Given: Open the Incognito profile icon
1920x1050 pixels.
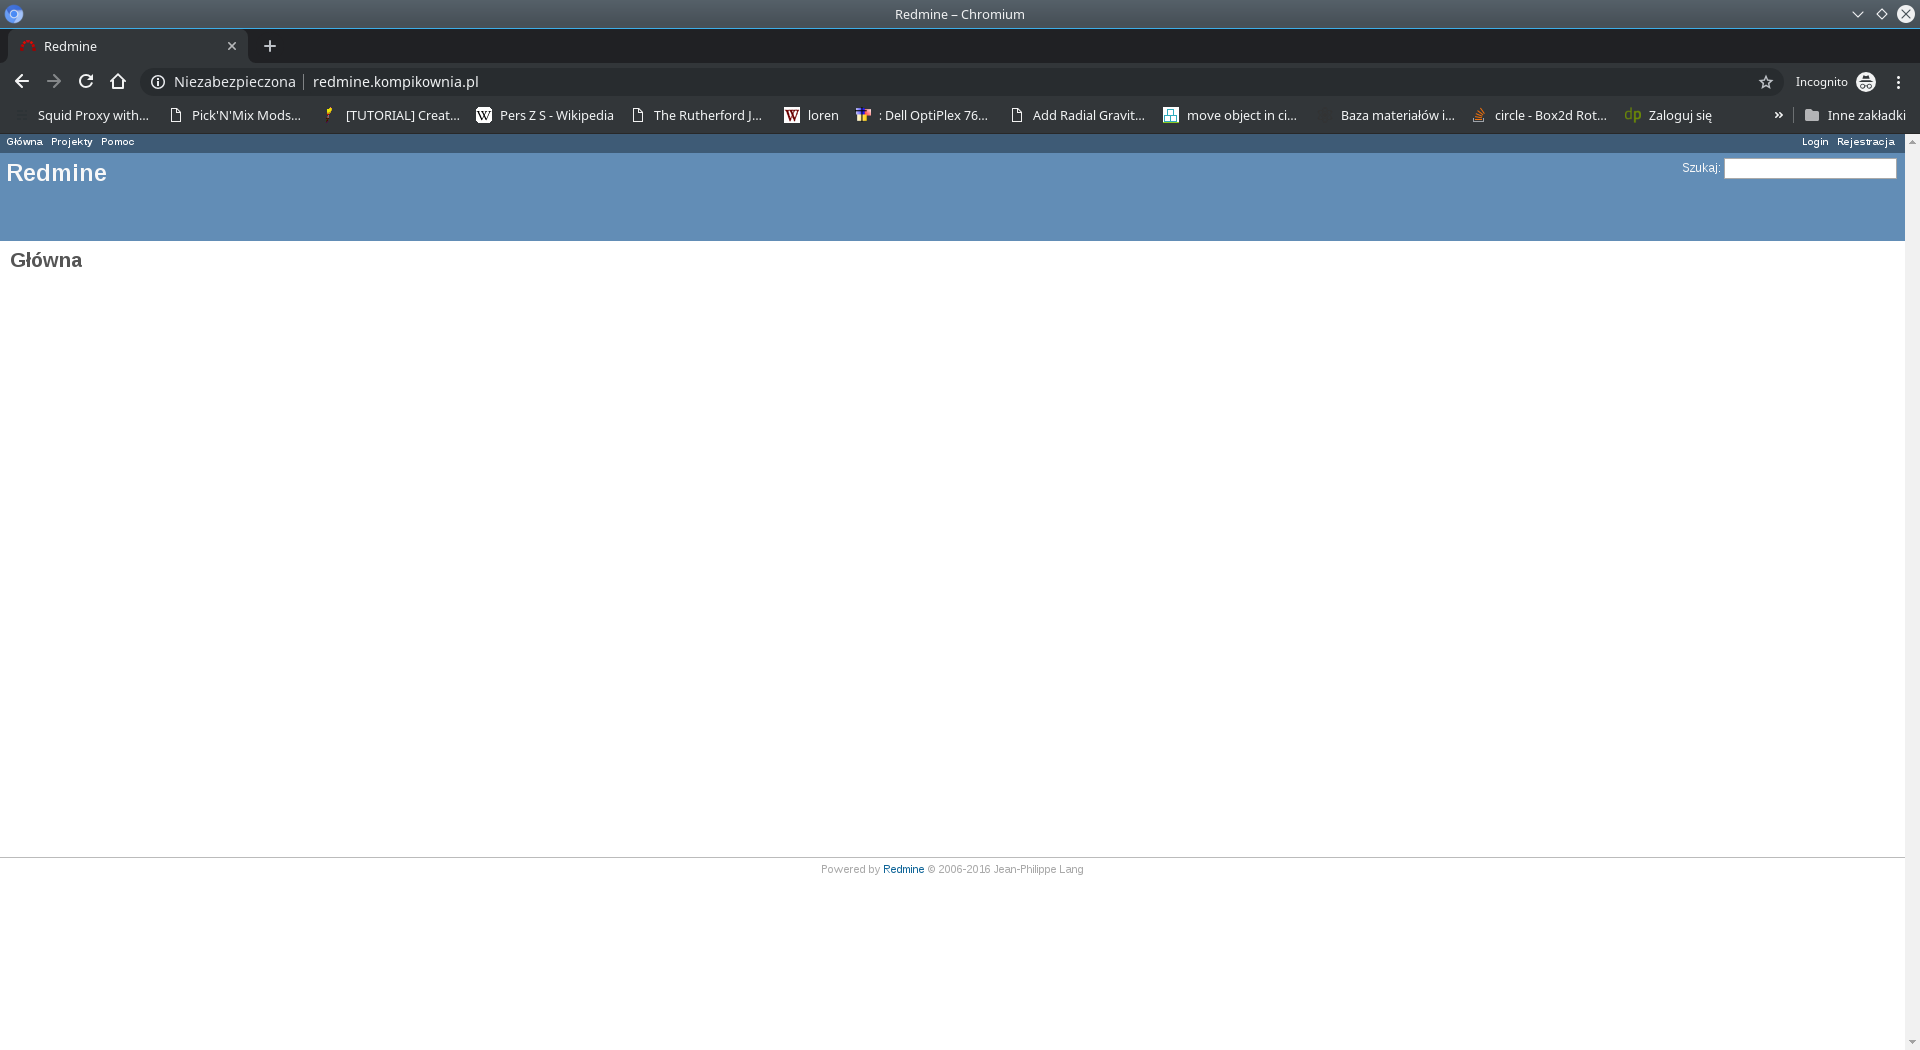Looking at the screenshot, I should click(1866, 82).
